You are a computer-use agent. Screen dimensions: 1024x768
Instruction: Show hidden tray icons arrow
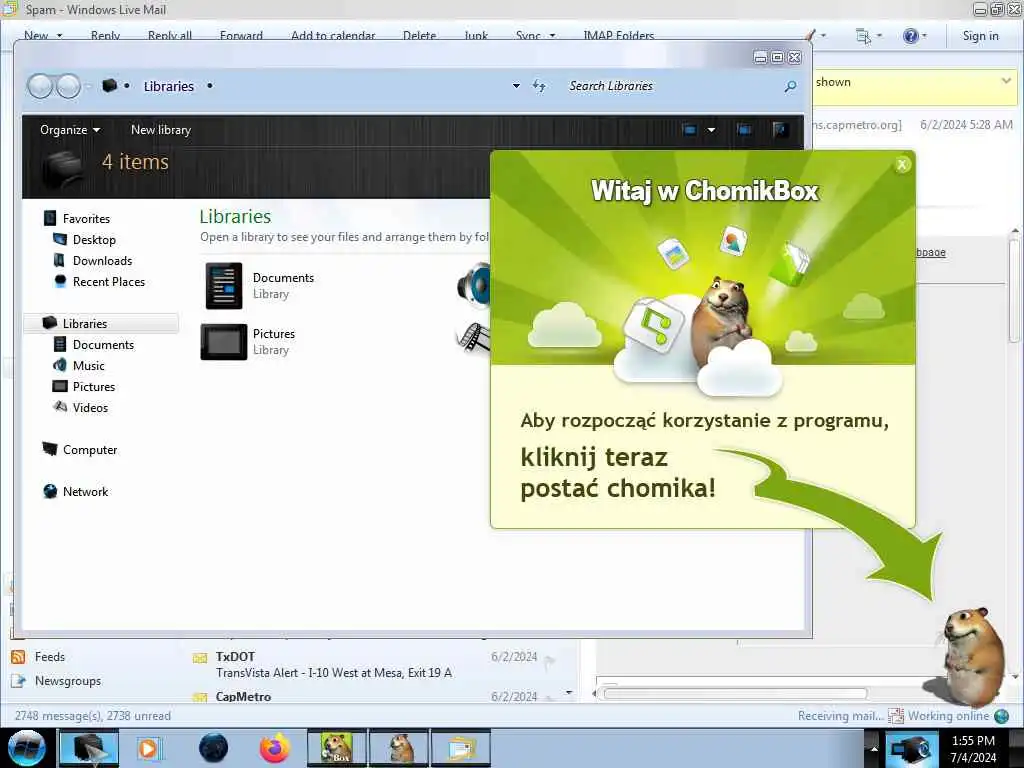coord(873,748)
